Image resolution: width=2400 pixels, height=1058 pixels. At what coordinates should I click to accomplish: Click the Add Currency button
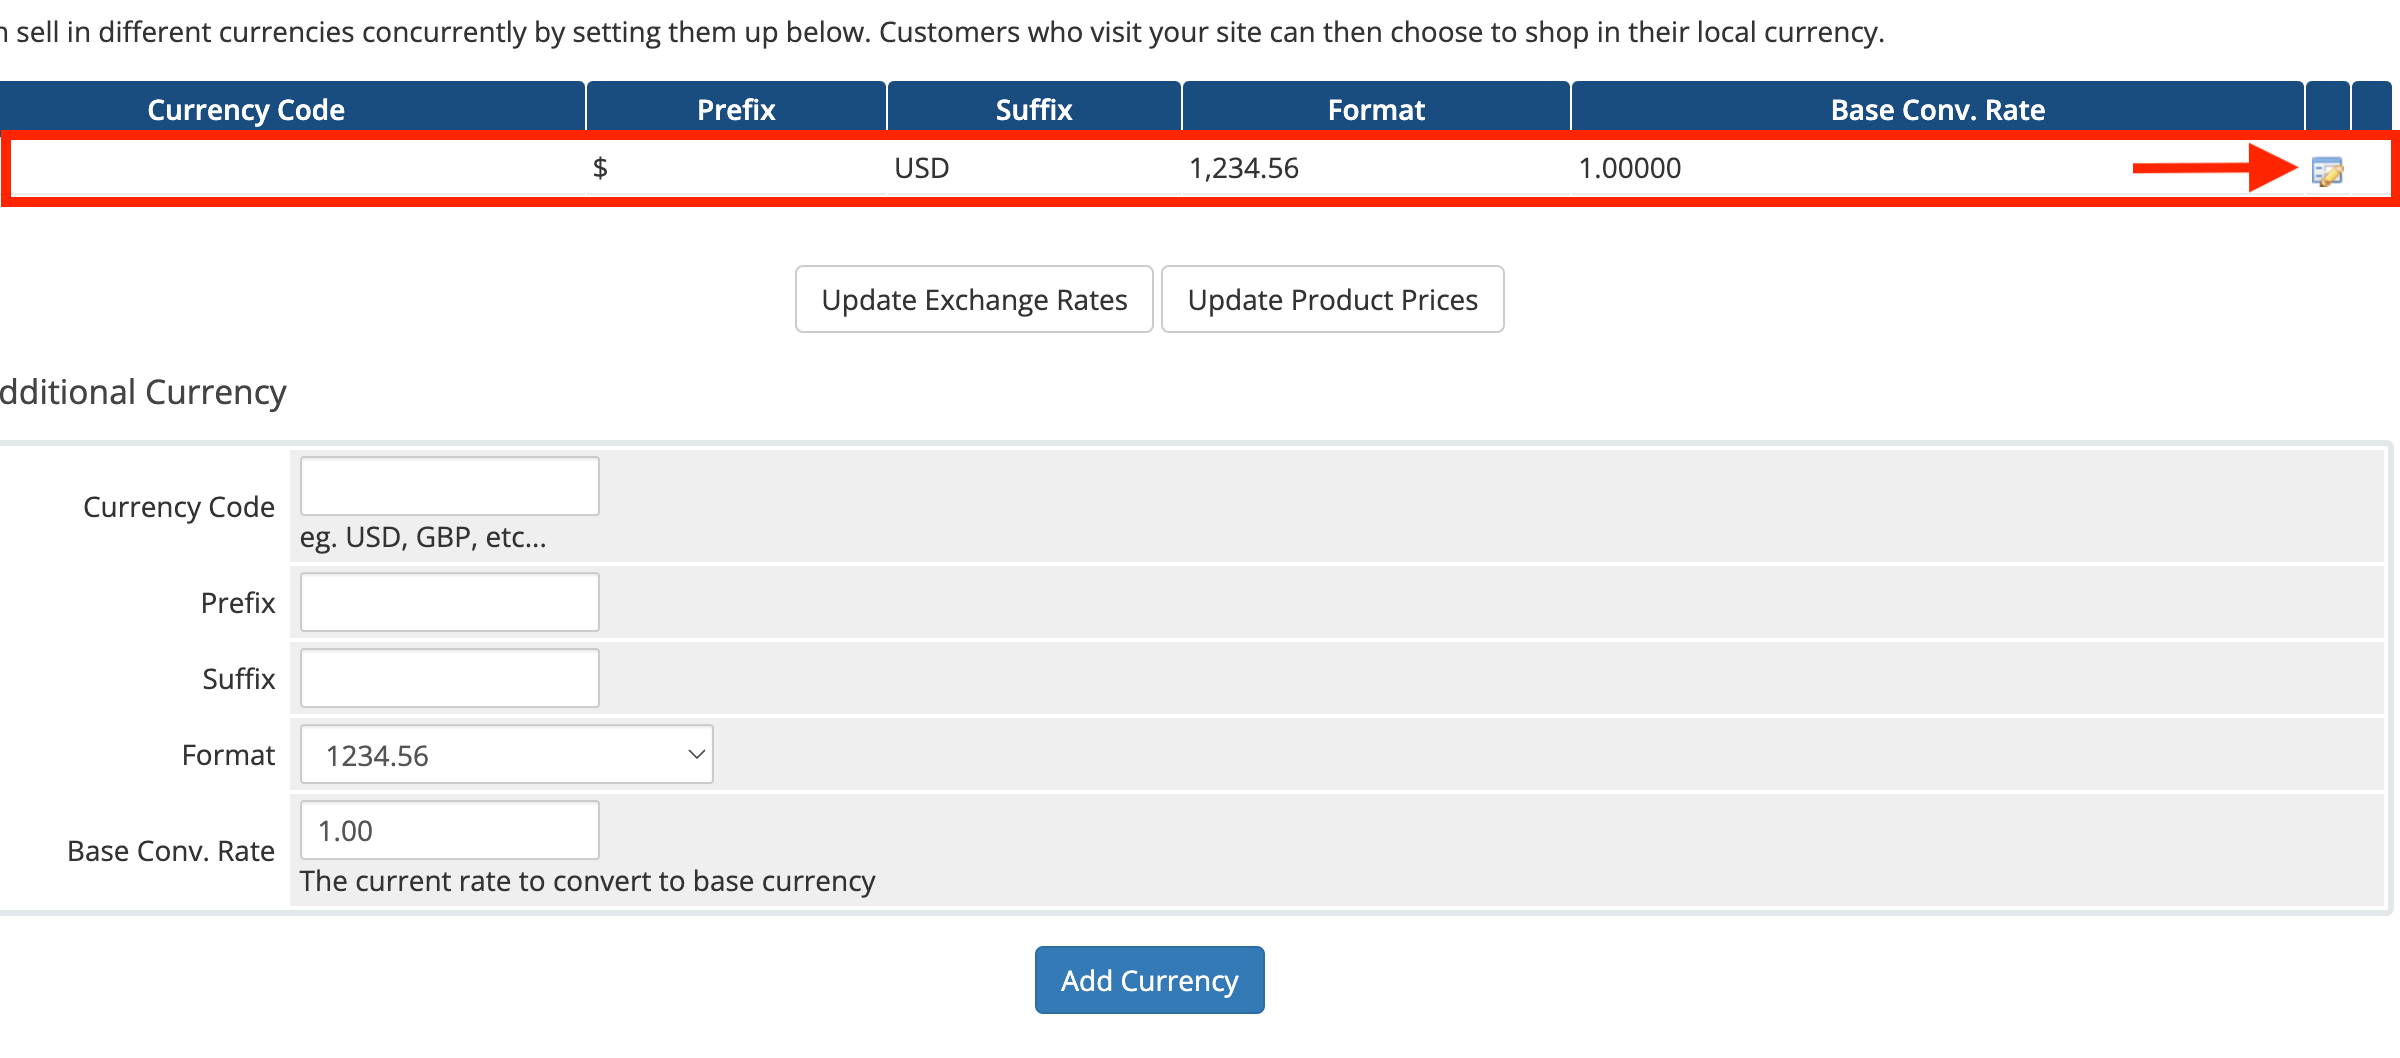pos(1149,980)
